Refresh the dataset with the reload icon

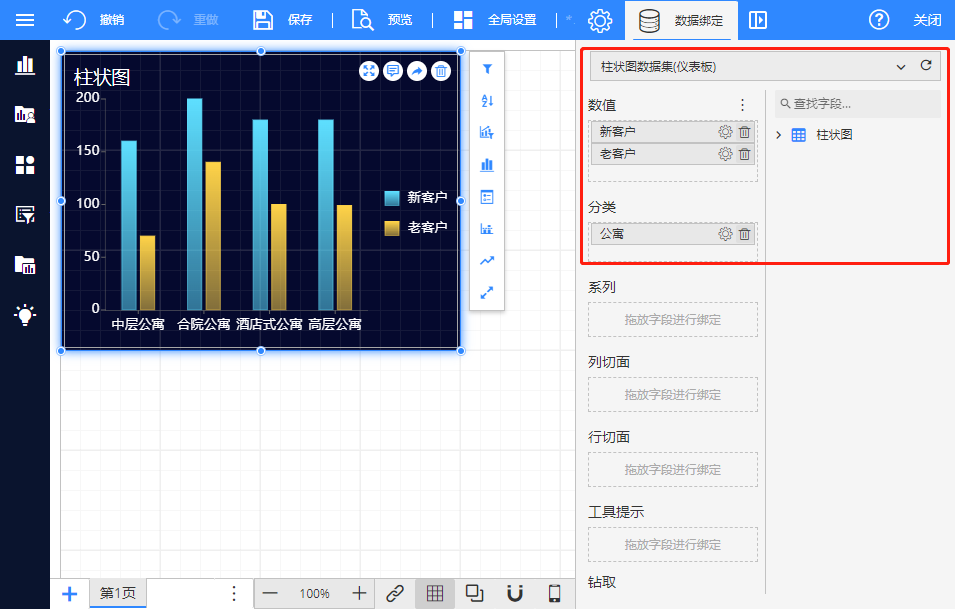926,66
